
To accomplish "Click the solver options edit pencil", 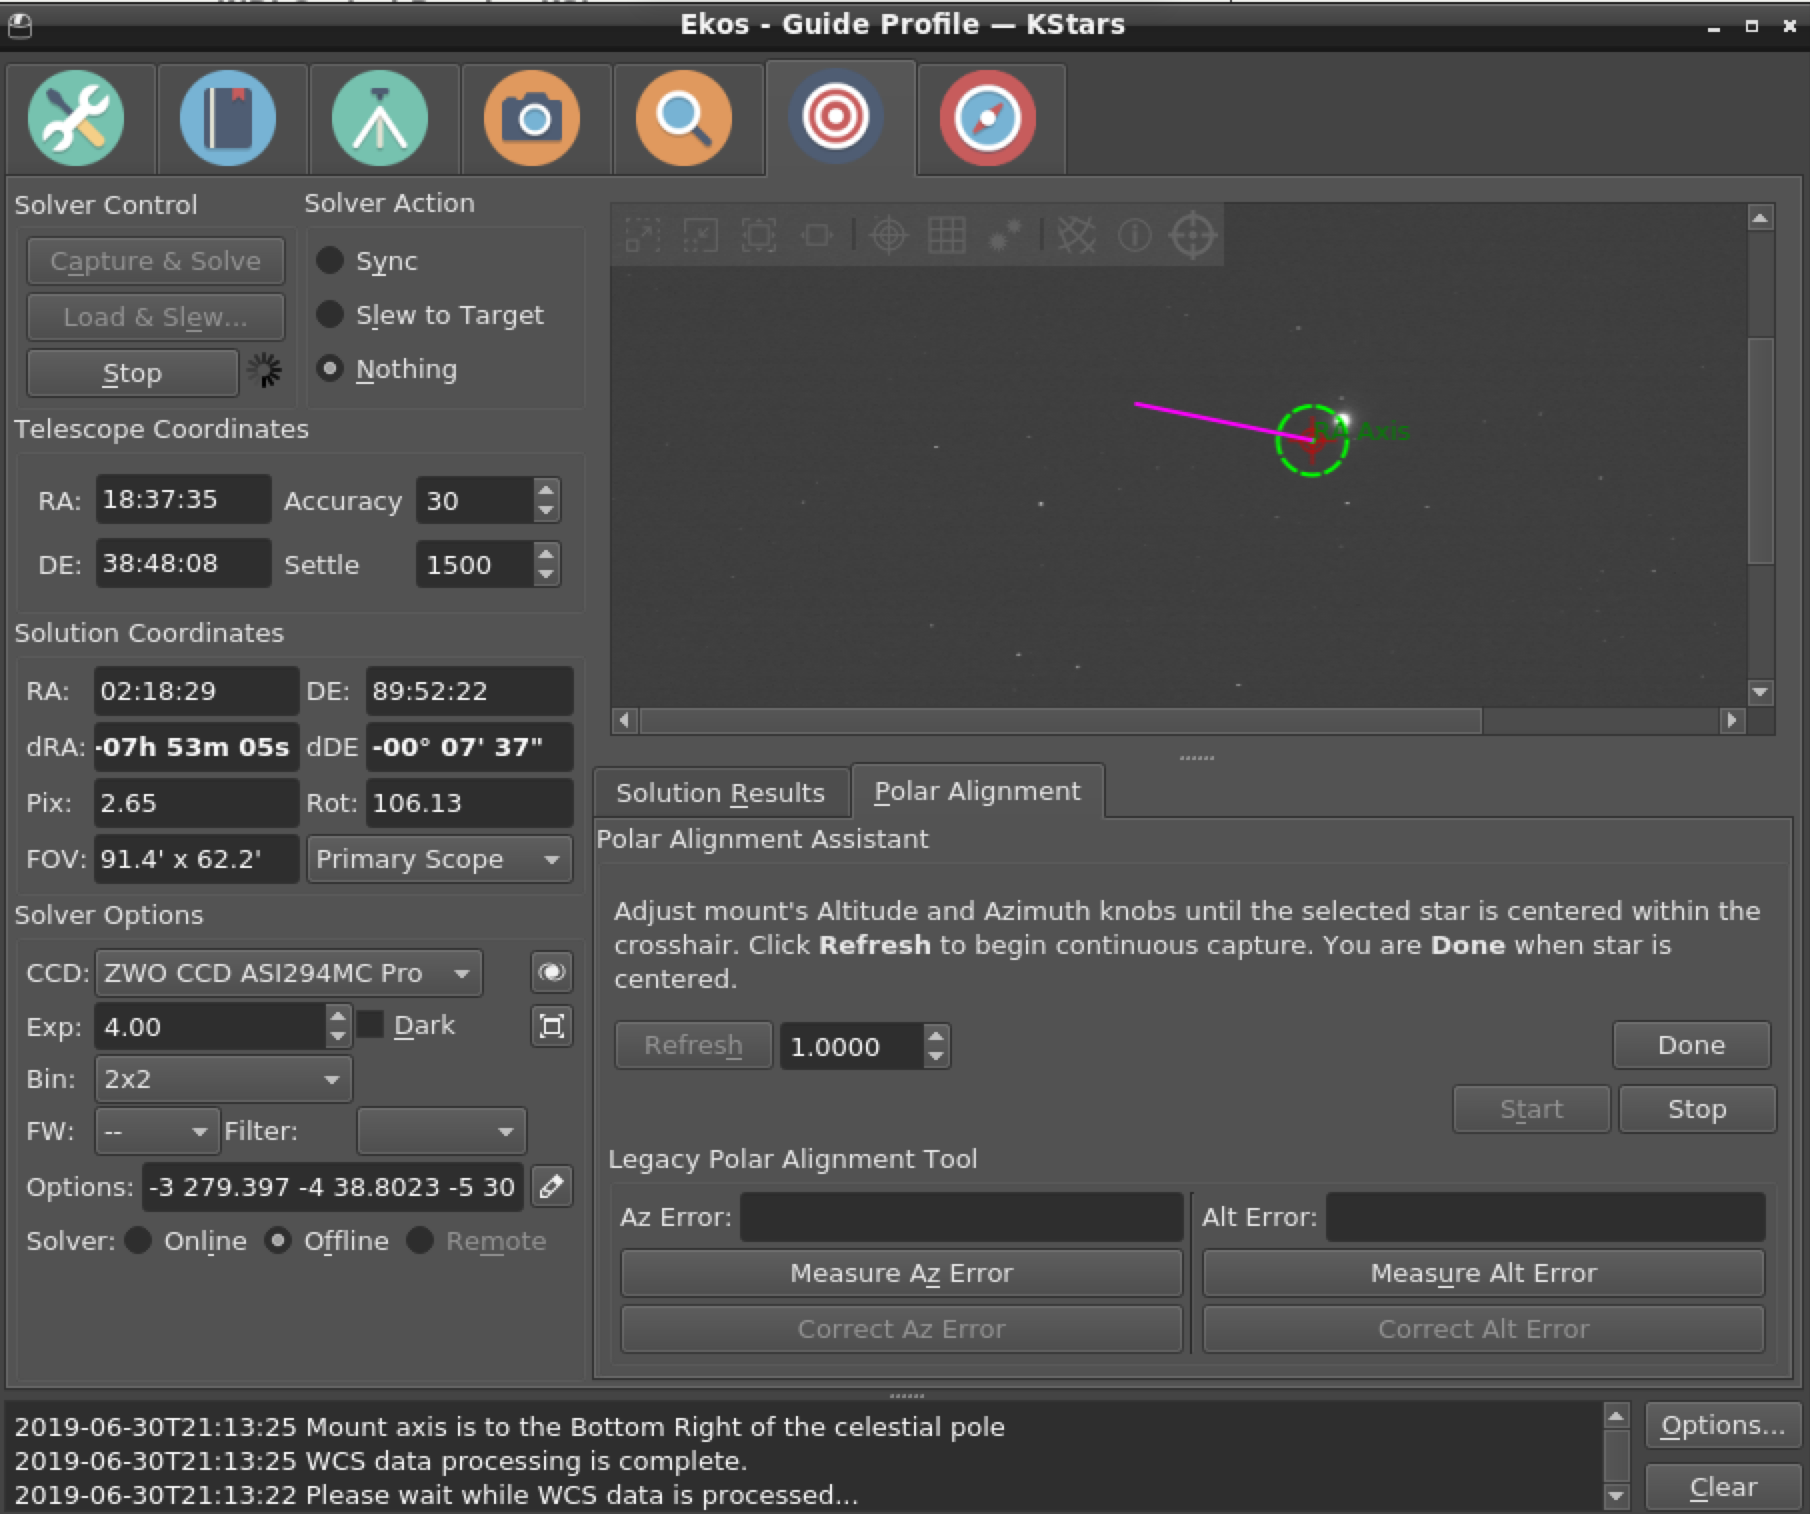I will (x=551, y=1186).
